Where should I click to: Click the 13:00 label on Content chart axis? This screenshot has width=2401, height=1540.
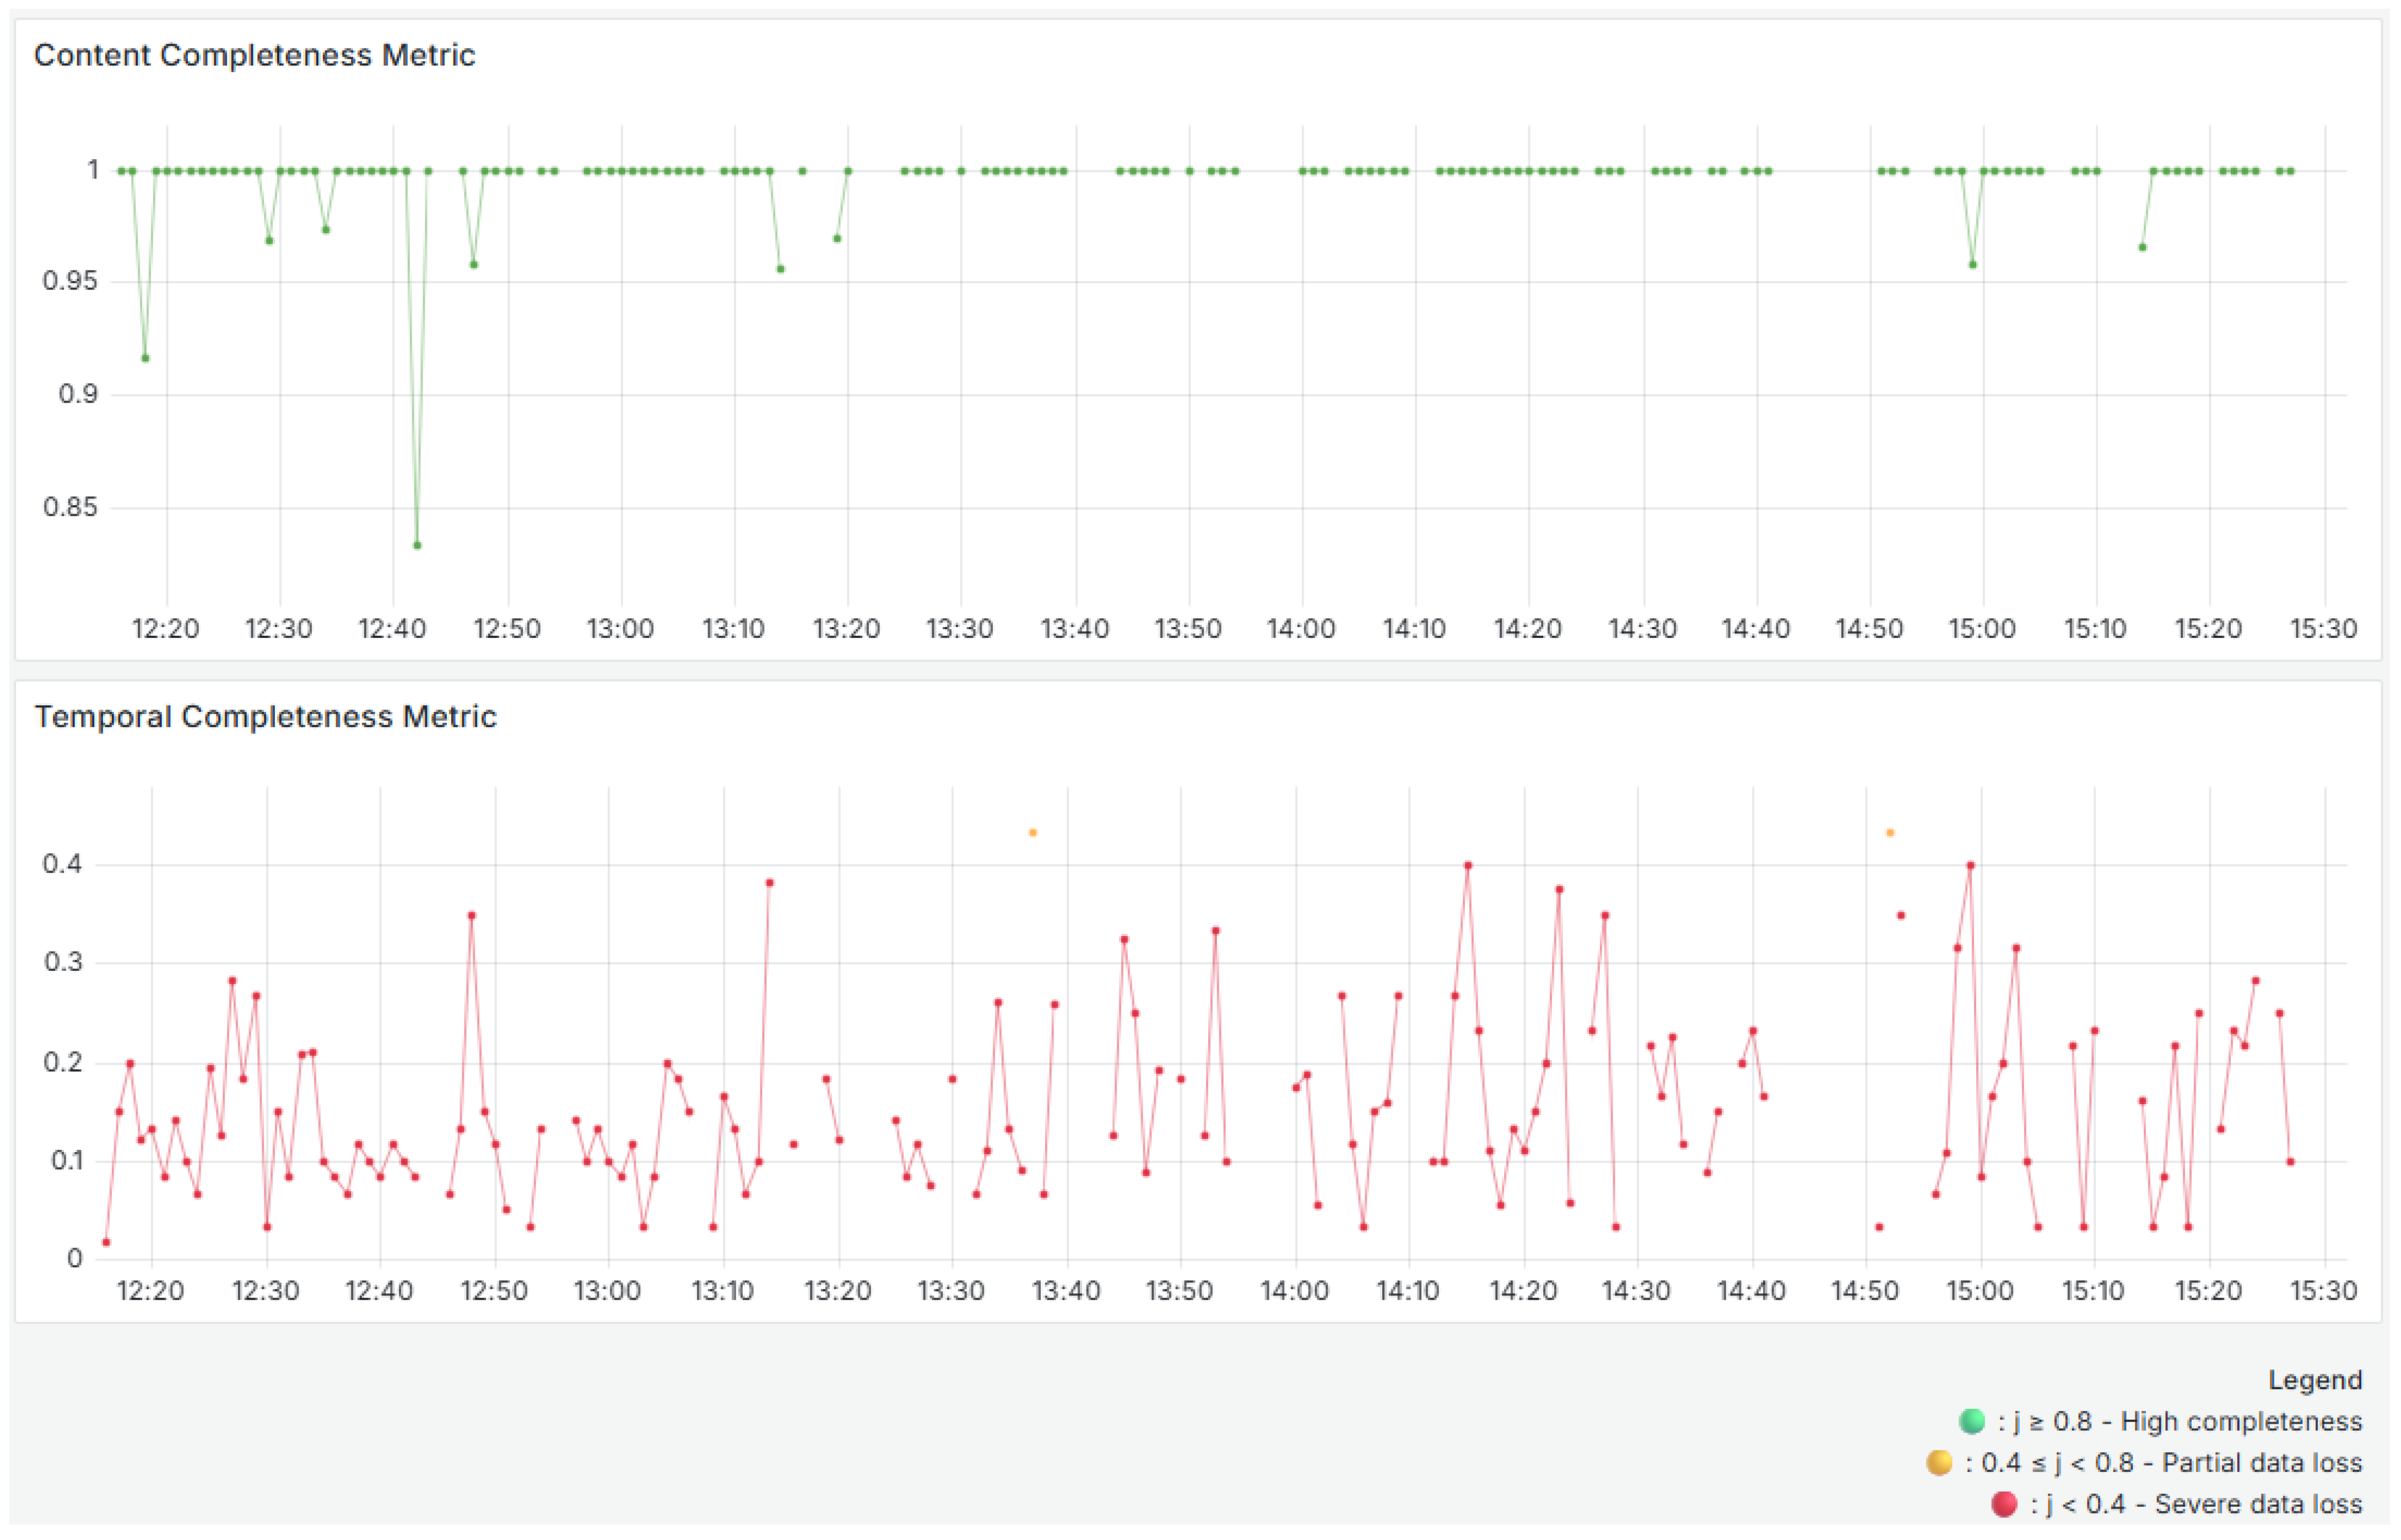[620, 629]
